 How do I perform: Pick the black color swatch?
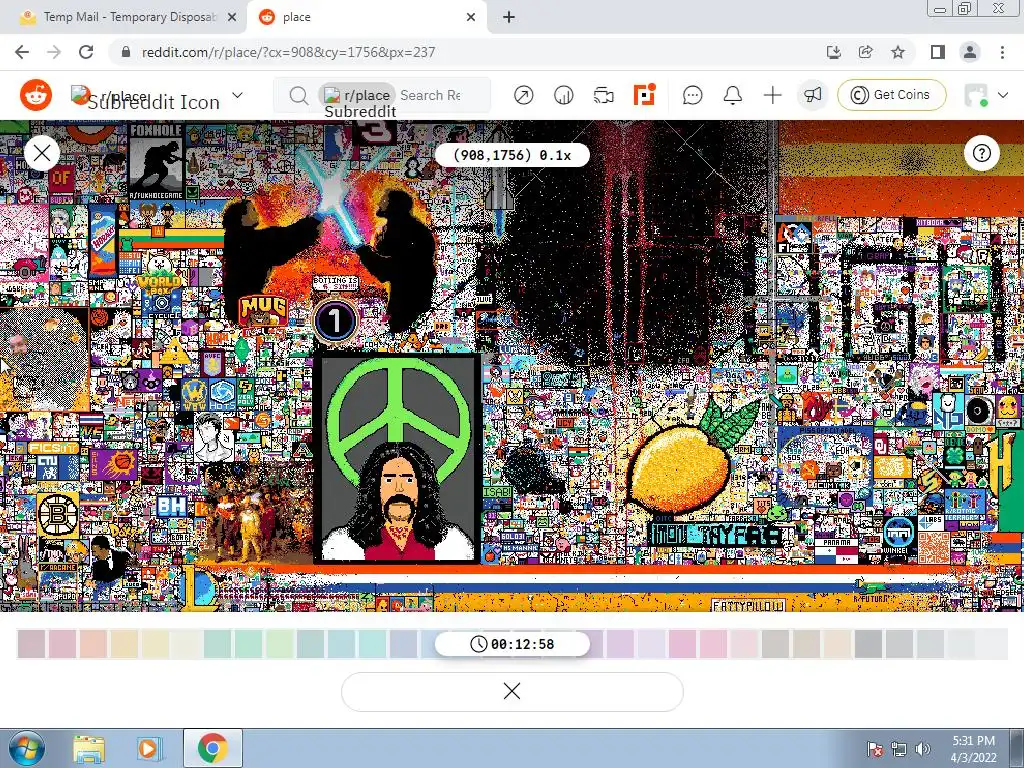click(x=869, y=644)
